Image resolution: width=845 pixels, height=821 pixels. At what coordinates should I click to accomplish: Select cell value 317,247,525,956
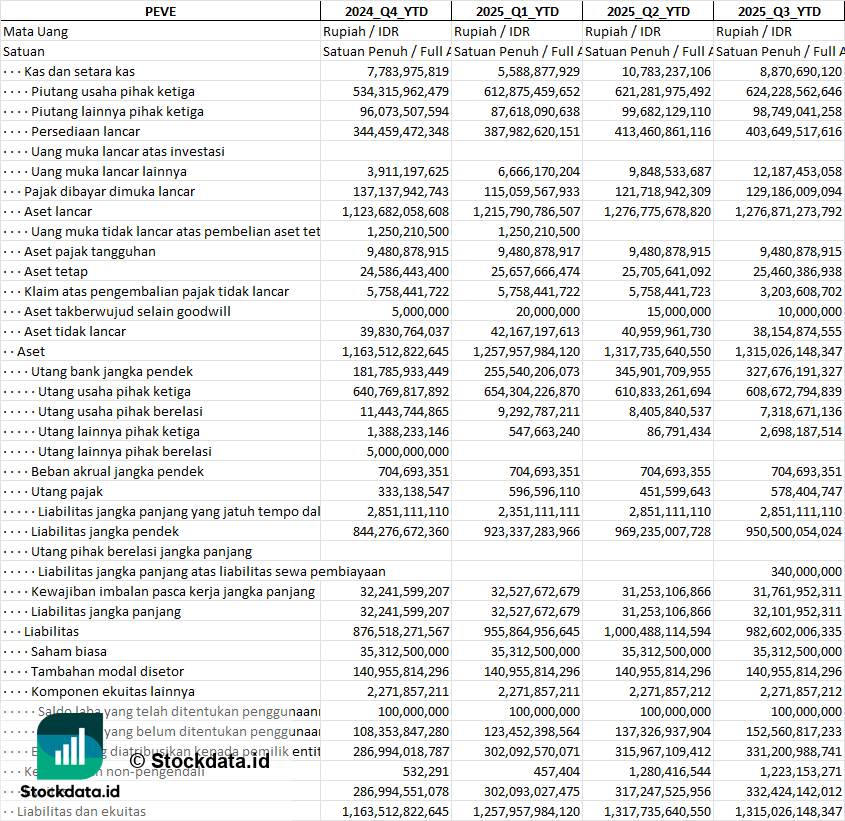pos(663,791)
